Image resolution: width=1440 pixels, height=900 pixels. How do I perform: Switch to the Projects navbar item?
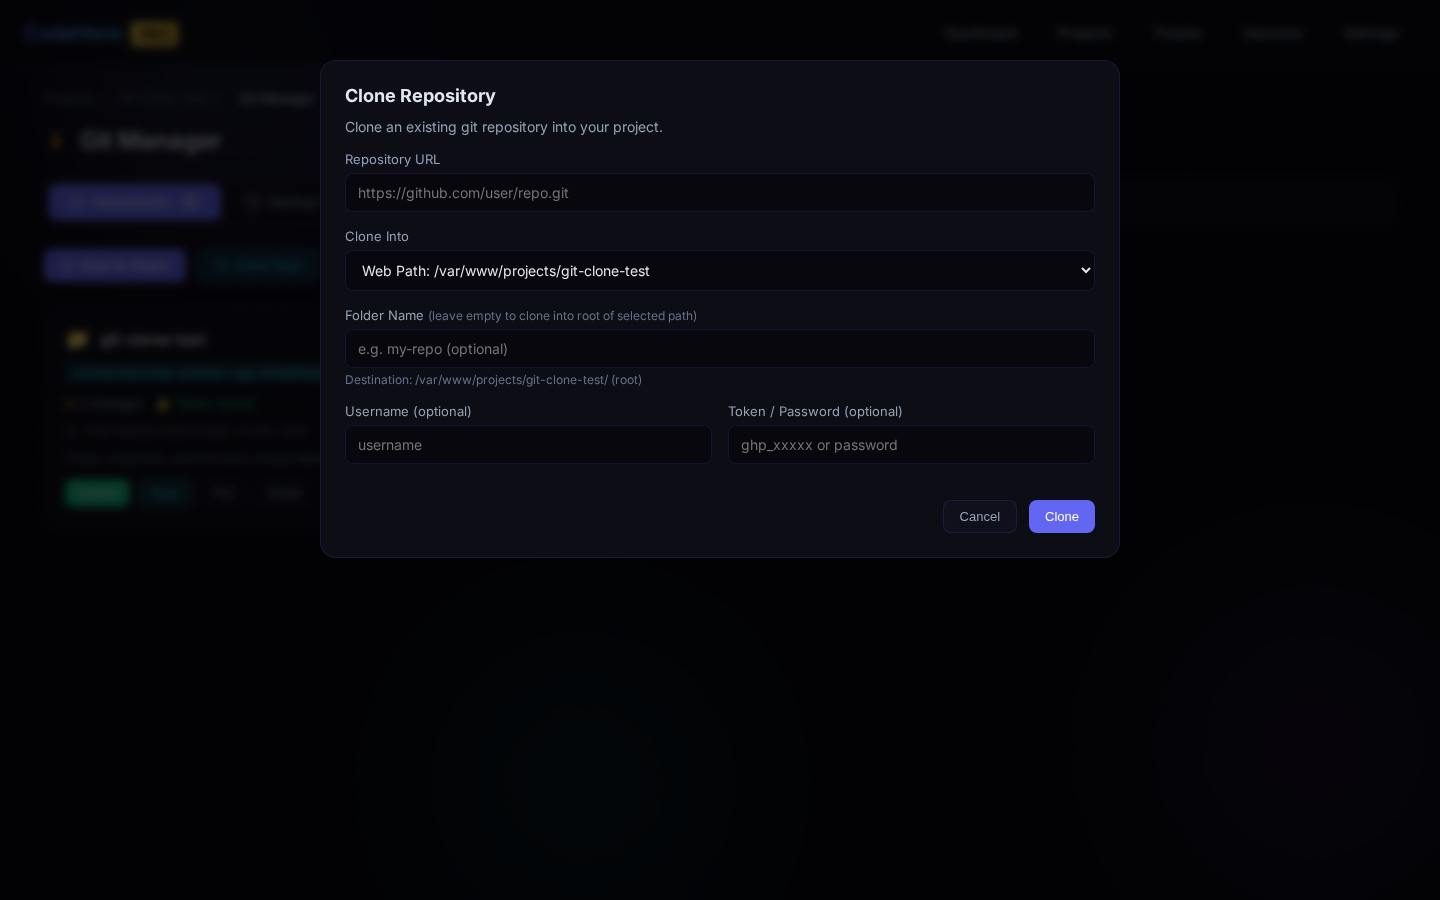1085,33
